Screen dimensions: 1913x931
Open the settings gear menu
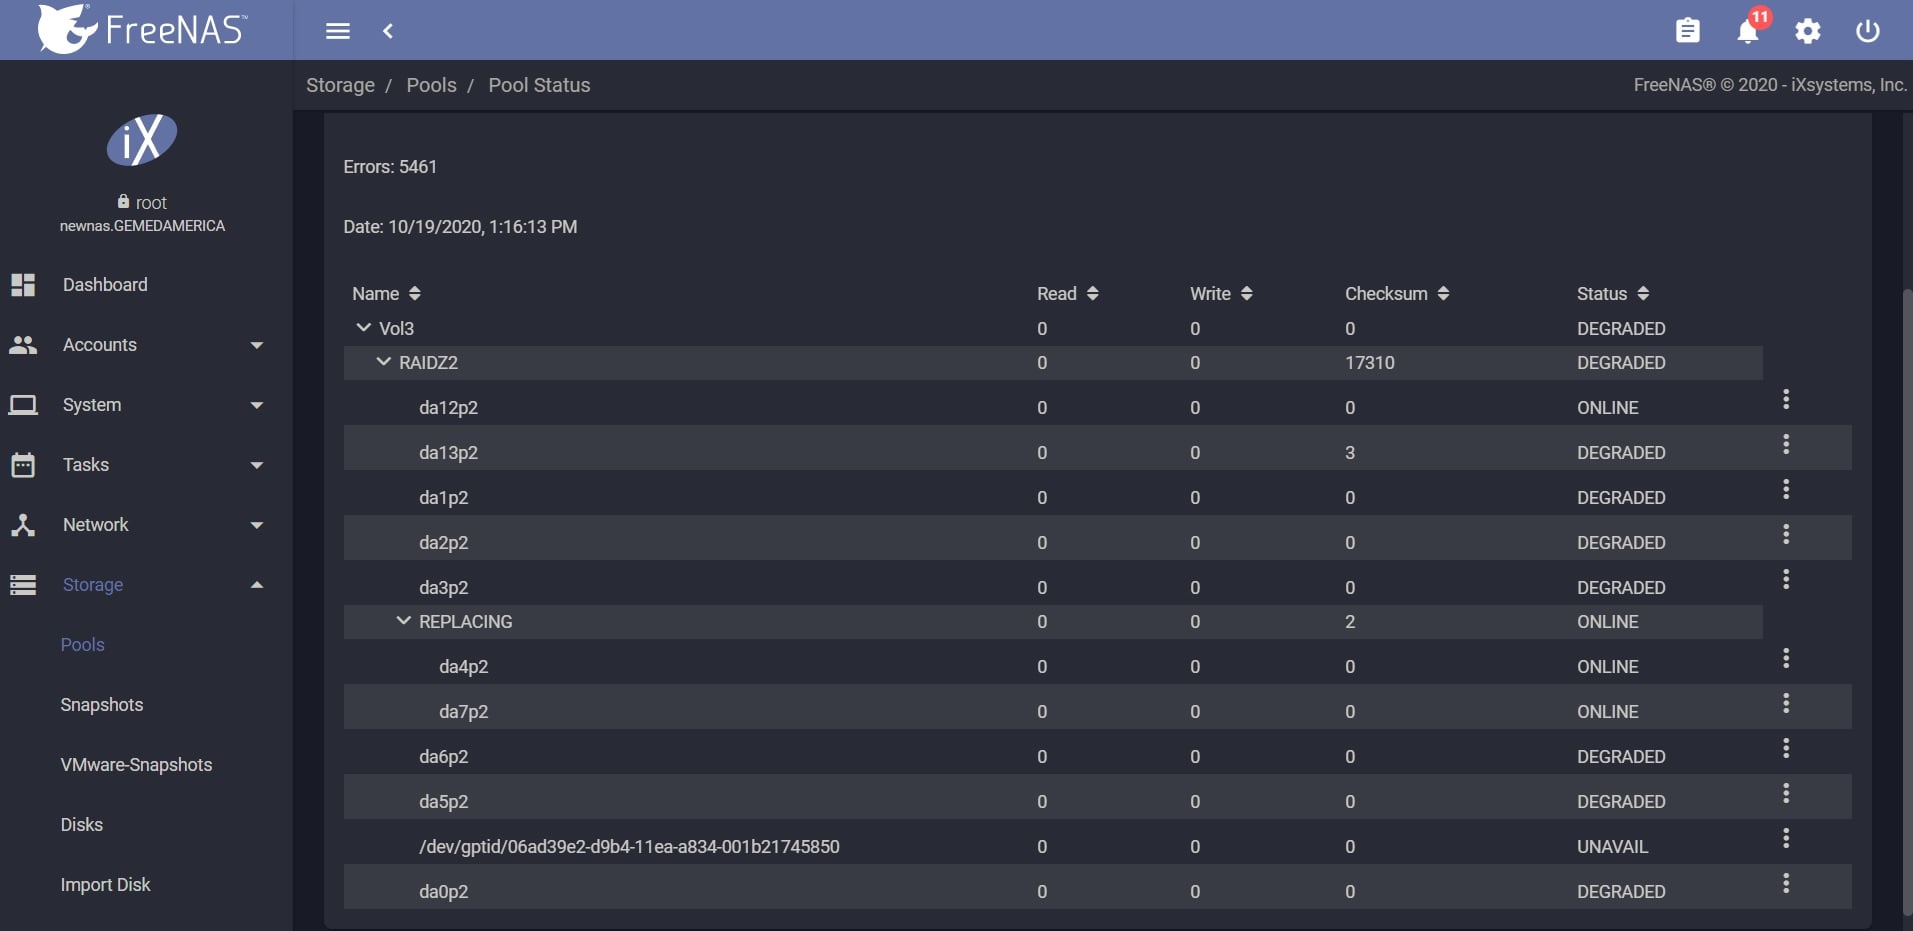[1808, 31]
